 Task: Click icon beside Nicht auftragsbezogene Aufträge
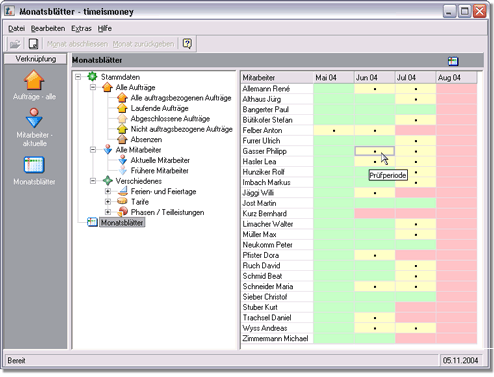coord(122,129)
